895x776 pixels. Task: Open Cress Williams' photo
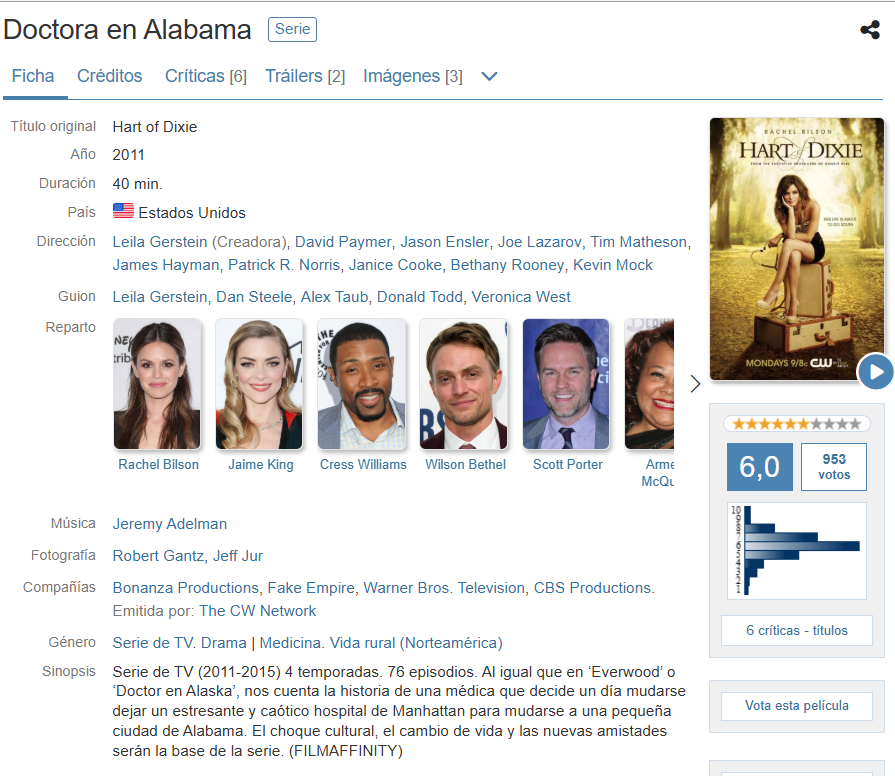pos(362,384)
